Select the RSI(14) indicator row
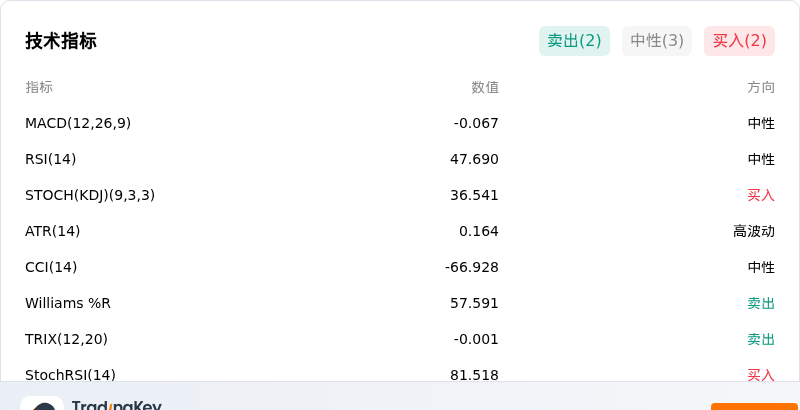 tap(400, 160)
